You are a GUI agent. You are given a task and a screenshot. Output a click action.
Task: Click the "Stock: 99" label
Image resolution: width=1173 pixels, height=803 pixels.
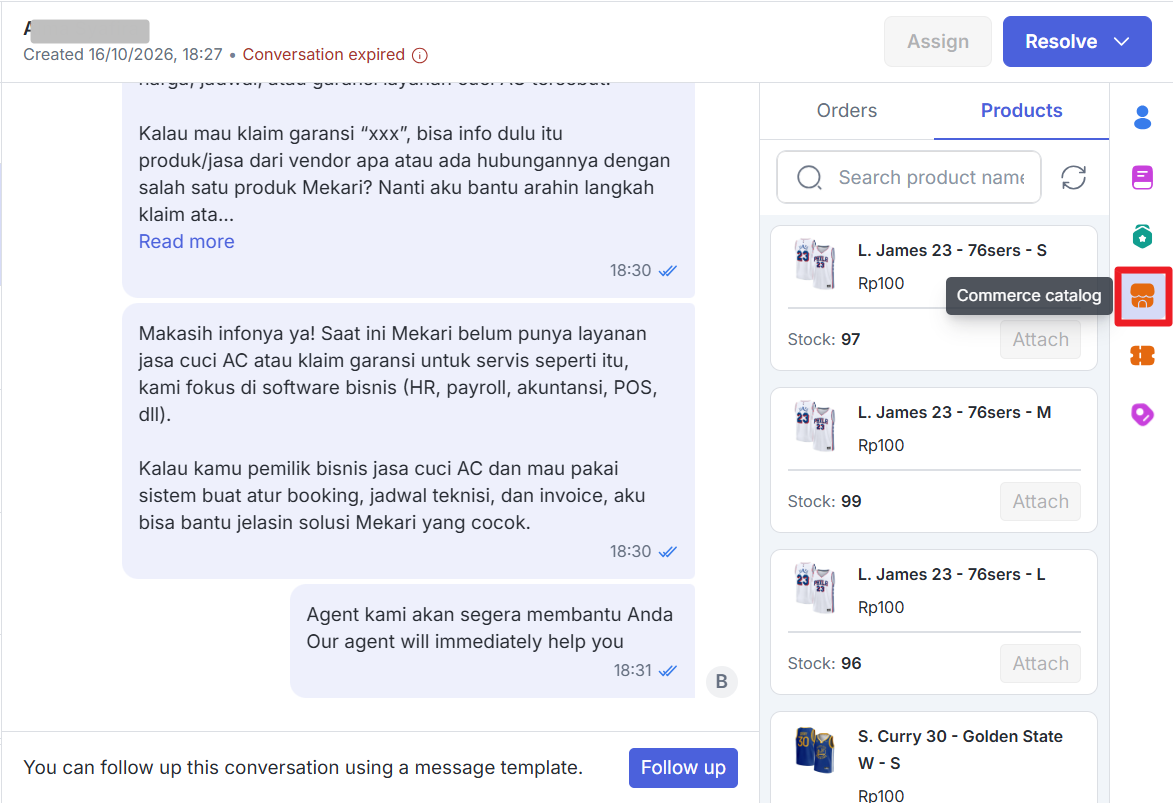[824, 501]
